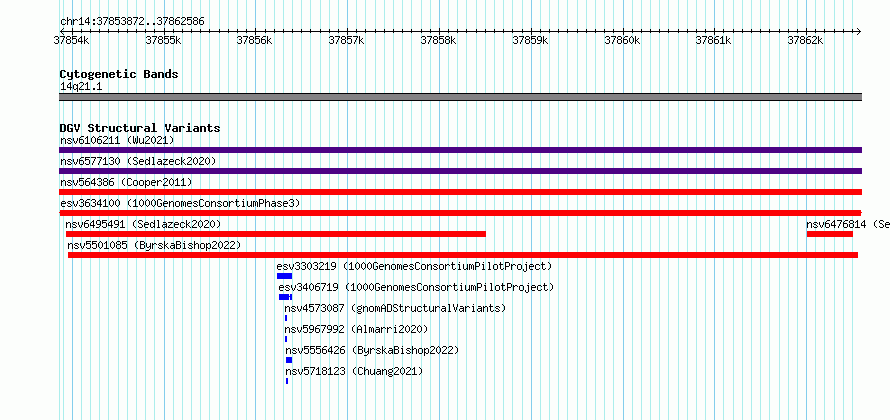
Task: Click the left arrowhead of the ruler
Action: [62, 31]
